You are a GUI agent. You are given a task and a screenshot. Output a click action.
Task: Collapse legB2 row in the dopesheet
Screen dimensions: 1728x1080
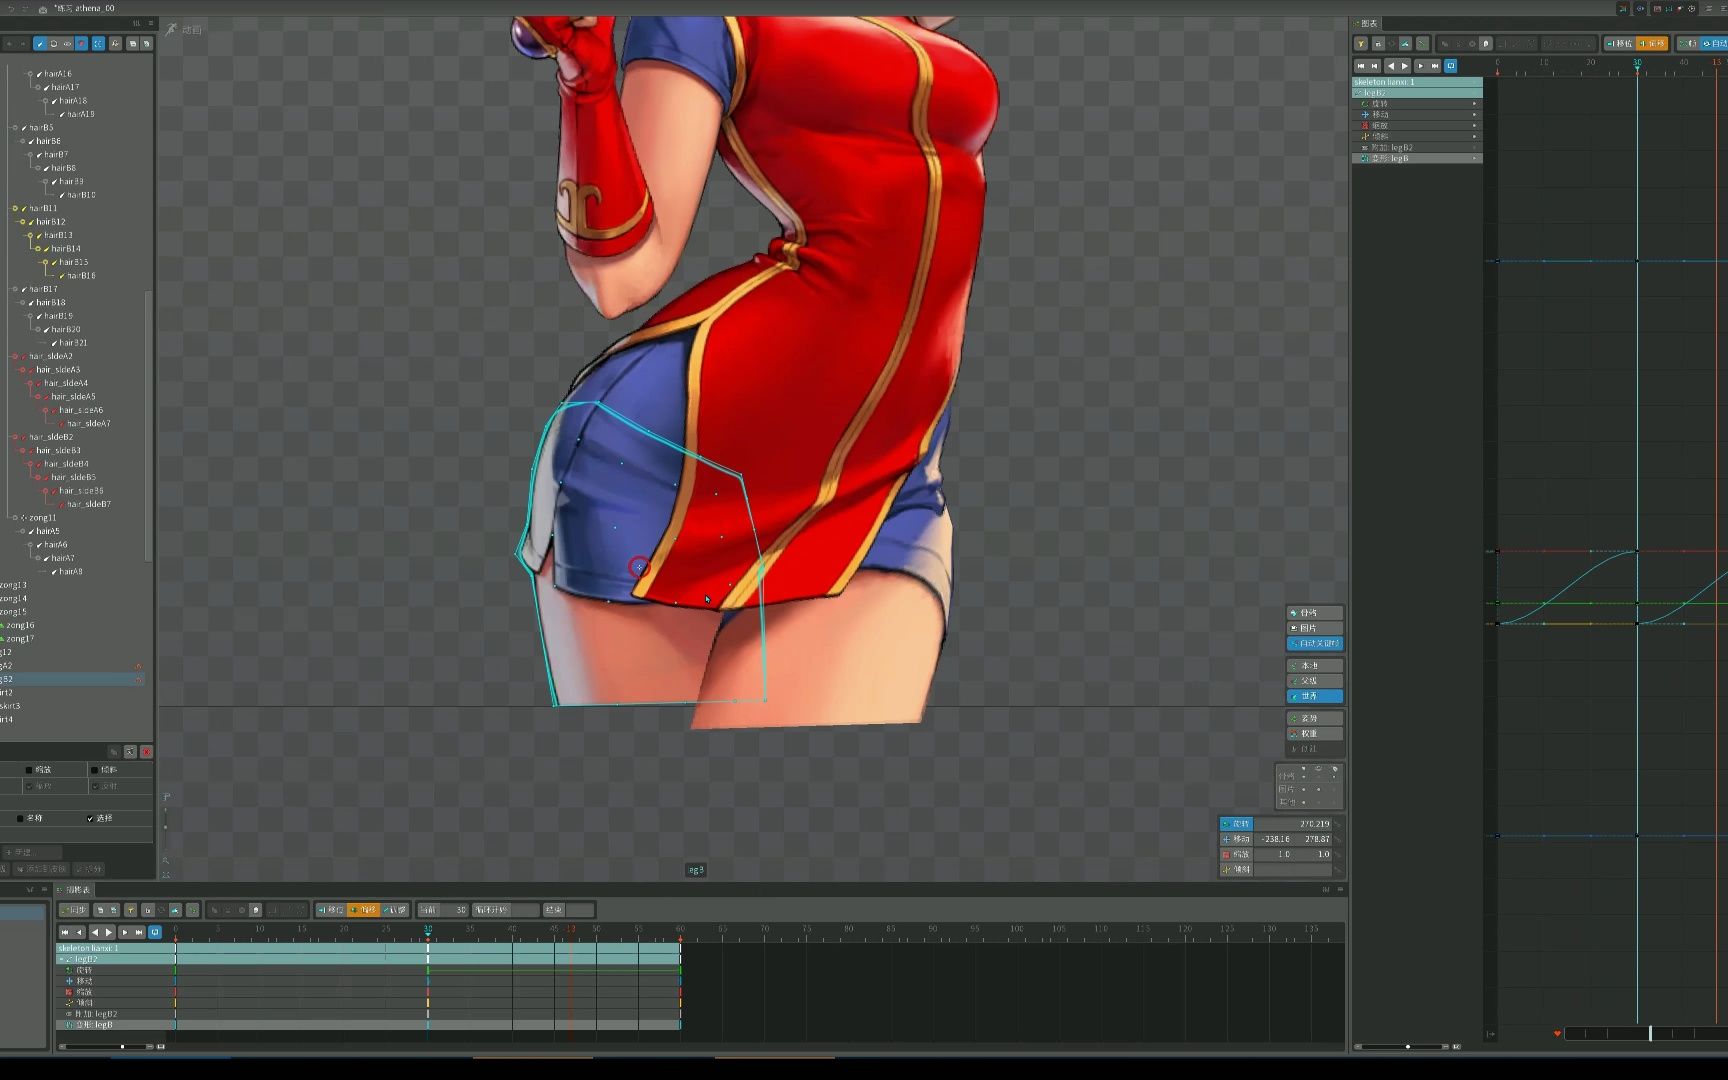click(61, 959)
